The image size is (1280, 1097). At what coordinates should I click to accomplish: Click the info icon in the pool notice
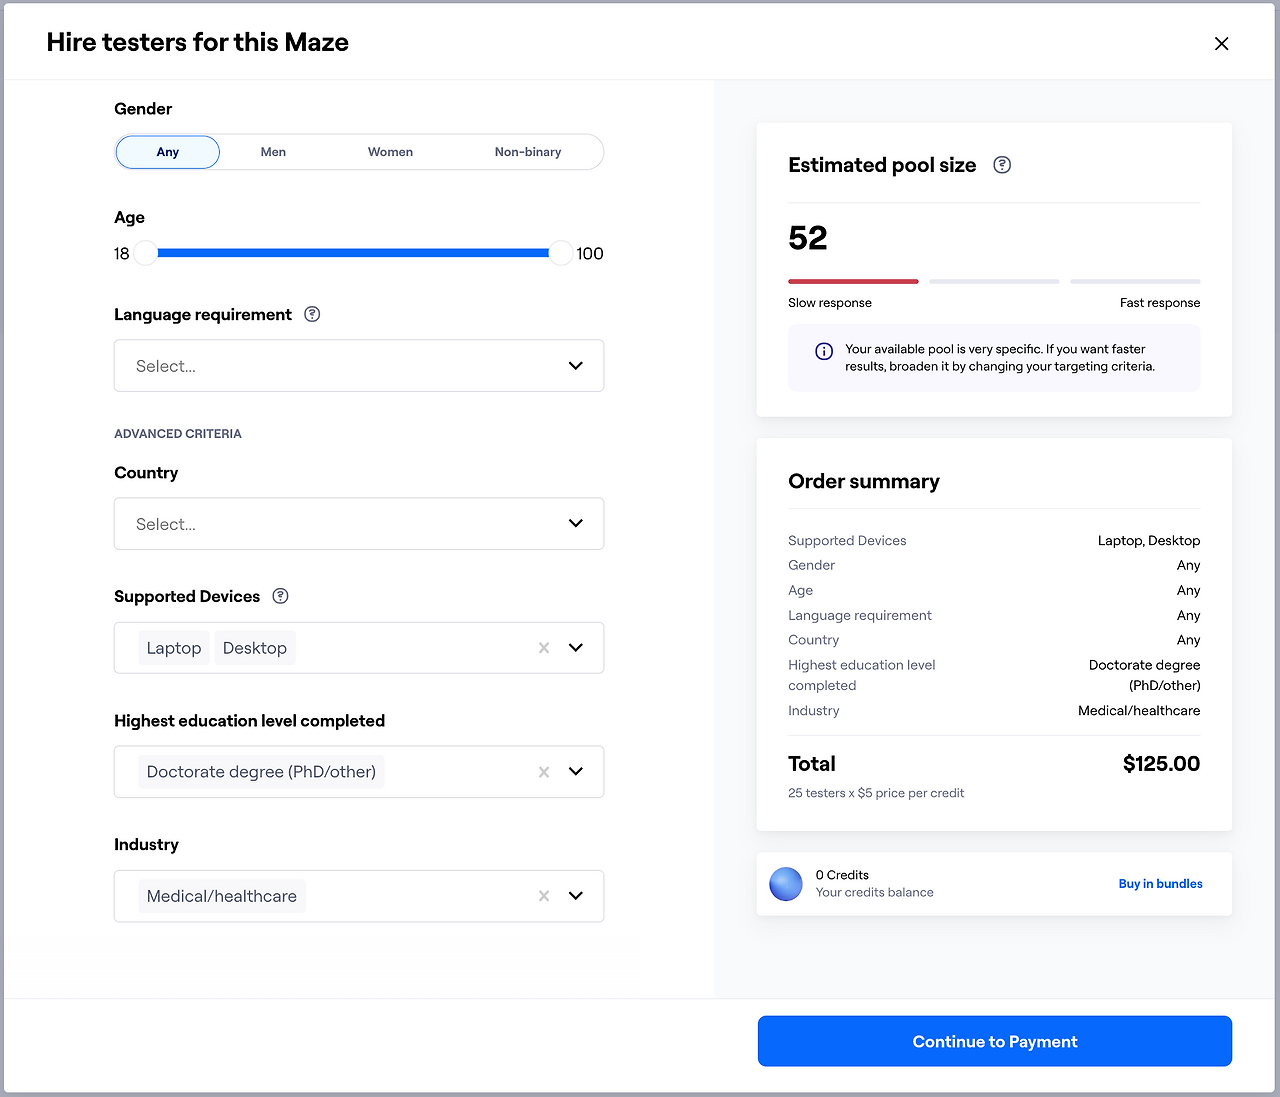click(x=824, y=351)
